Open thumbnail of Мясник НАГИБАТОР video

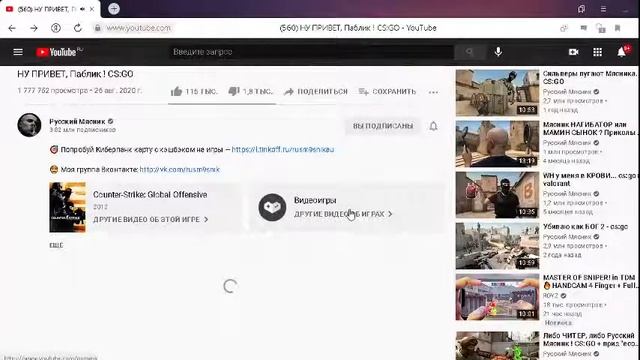coord(497,144)
